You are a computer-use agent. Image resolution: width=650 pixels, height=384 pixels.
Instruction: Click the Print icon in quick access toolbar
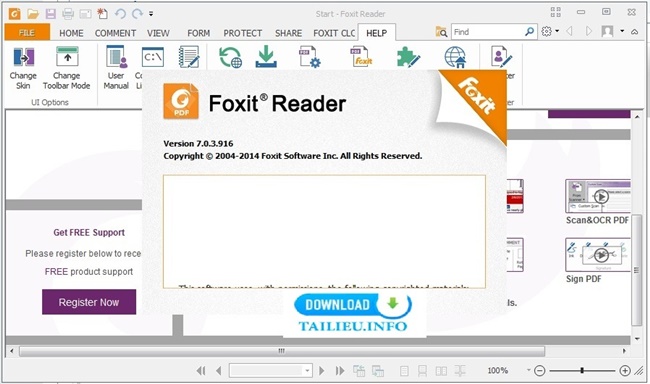[x=68, y=14]
